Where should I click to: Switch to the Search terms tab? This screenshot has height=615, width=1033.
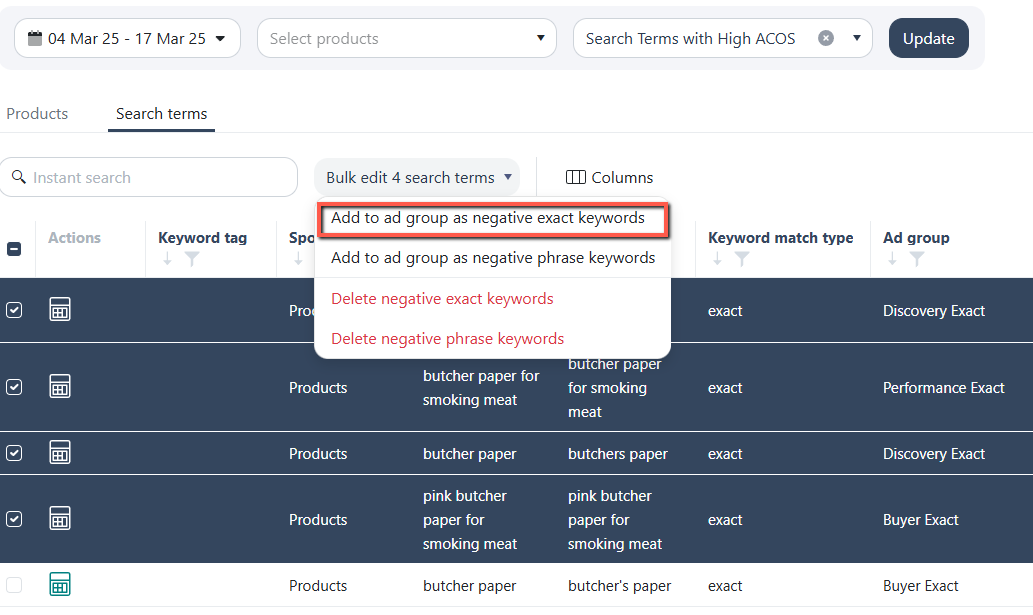(161, 113)
